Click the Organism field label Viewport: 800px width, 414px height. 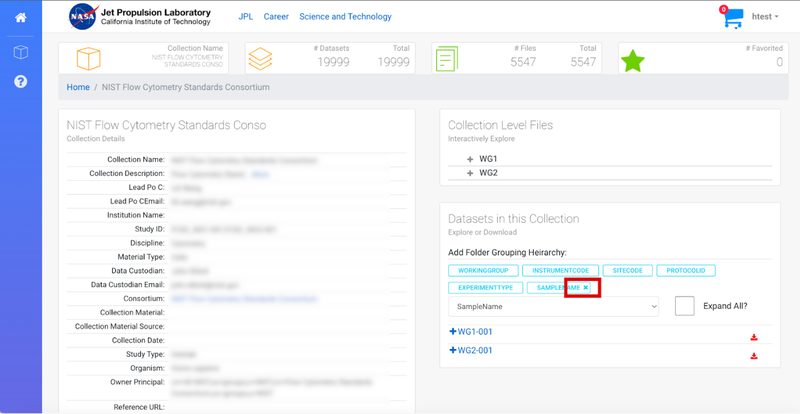[x=147, y=368]
